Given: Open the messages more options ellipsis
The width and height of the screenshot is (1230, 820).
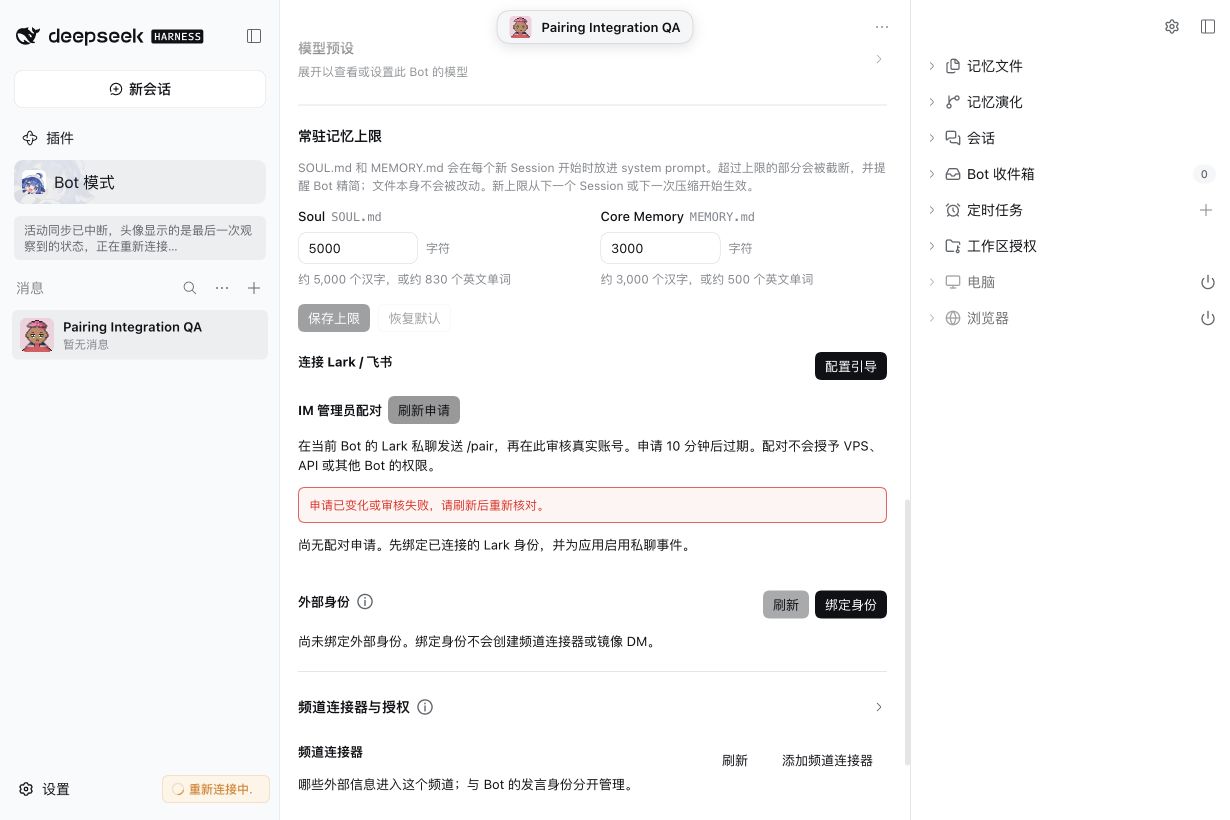Looking at the screenshot, I should point(222,288).
